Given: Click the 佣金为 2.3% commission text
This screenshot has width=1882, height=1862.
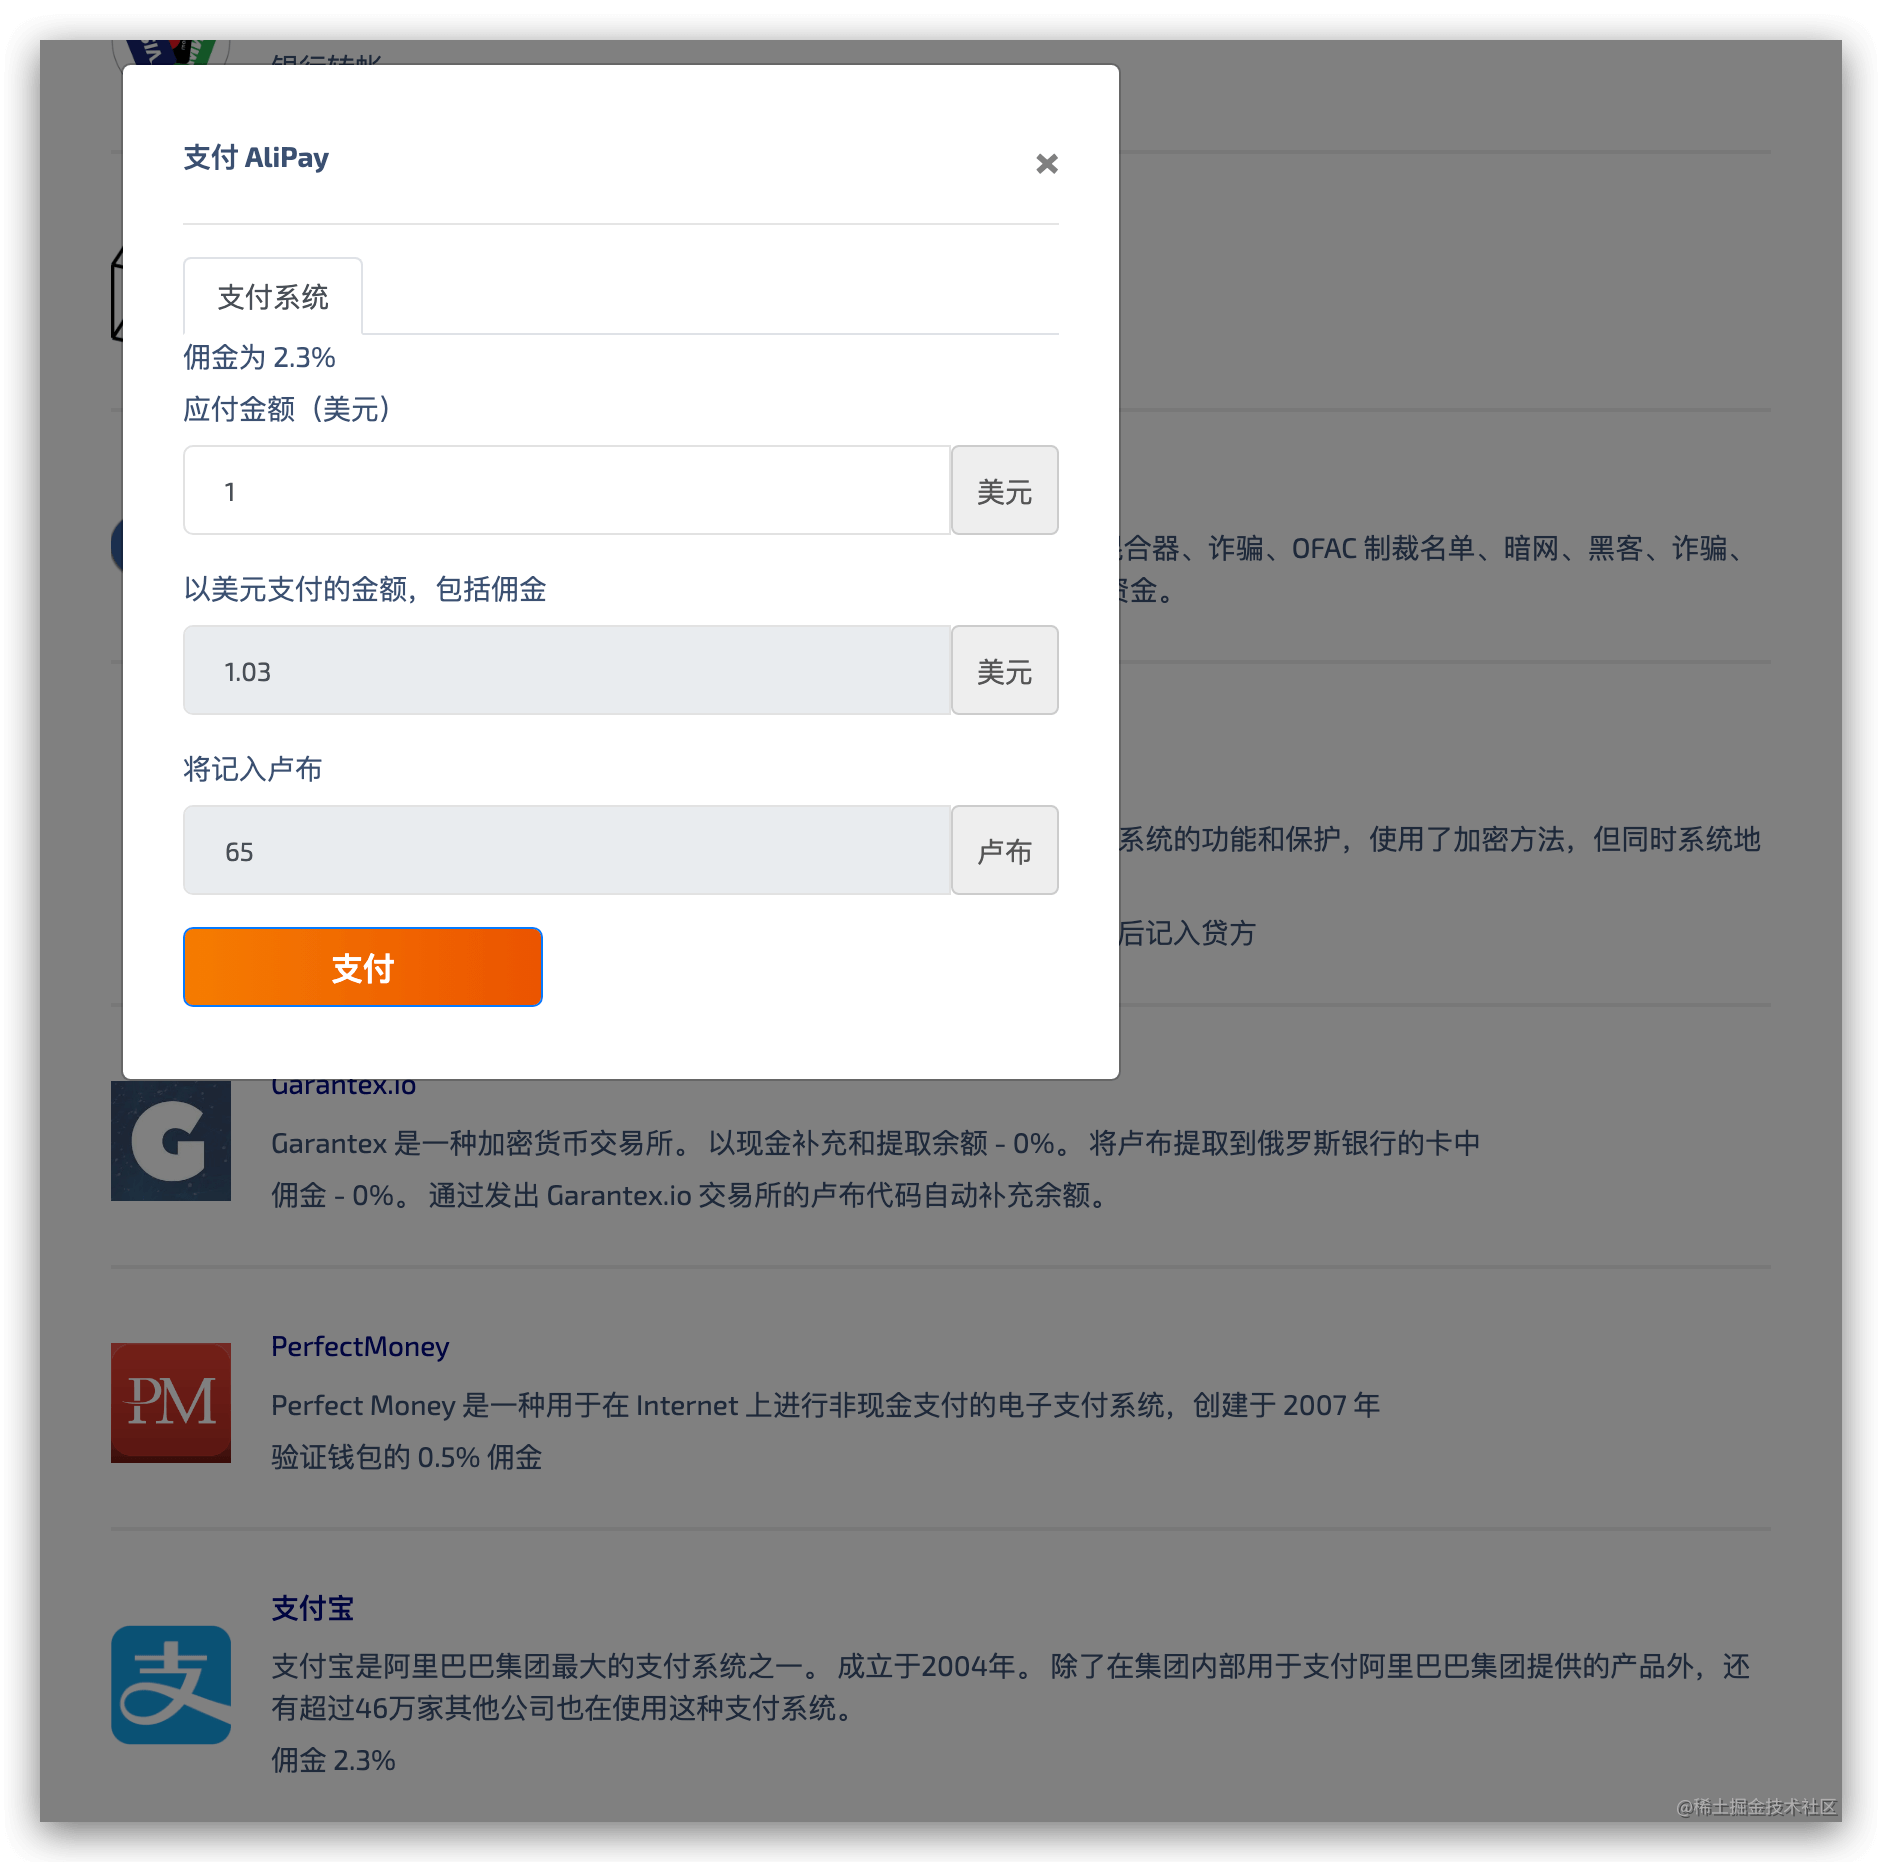Looking at the screenshot, I should (258, 356).
